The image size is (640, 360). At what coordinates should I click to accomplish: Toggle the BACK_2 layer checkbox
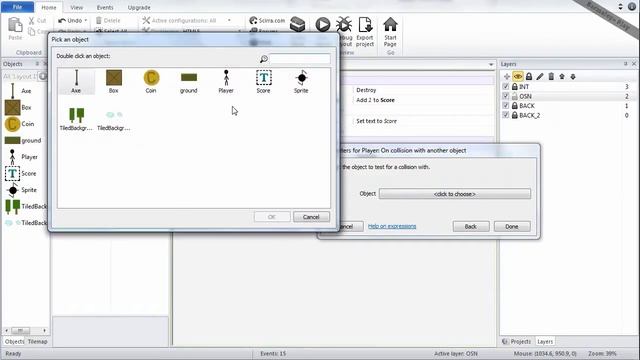click(506, 116)
